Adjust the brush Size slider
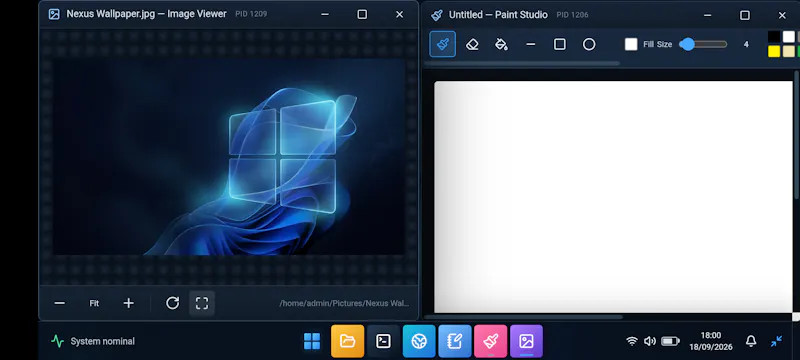The width and height of the screenshot is (800, 360). coord(703,44)
